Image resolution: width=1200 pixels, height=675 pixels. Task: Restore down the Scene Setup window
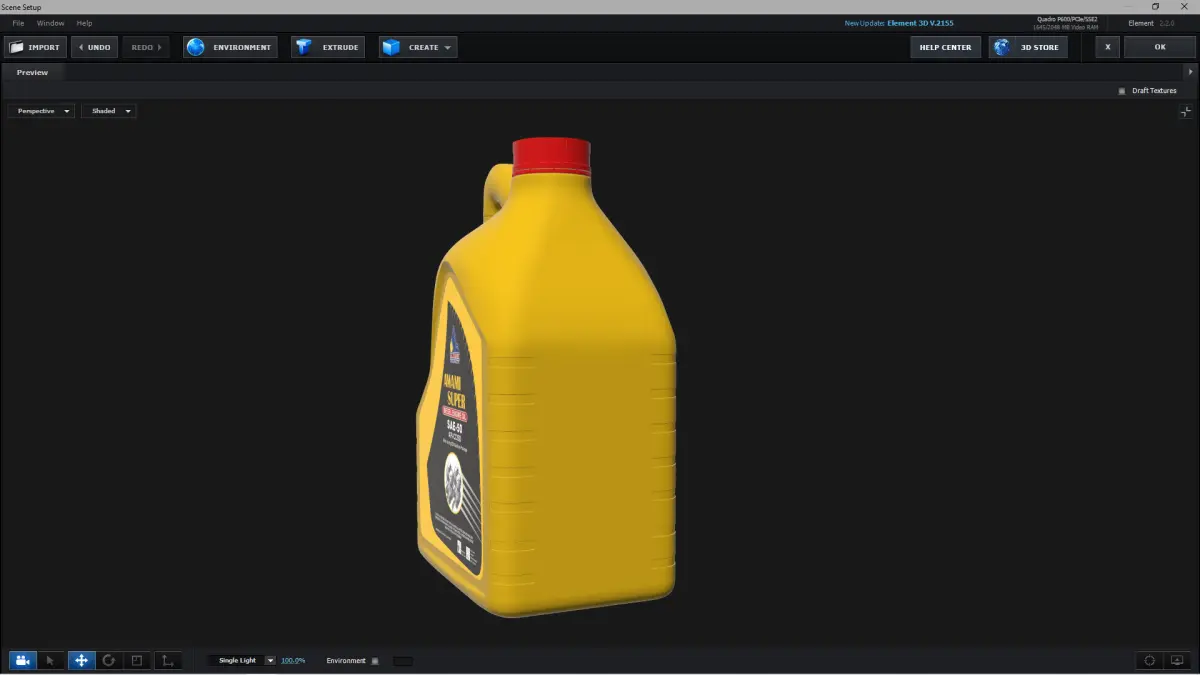click(x=1156, y=6)
